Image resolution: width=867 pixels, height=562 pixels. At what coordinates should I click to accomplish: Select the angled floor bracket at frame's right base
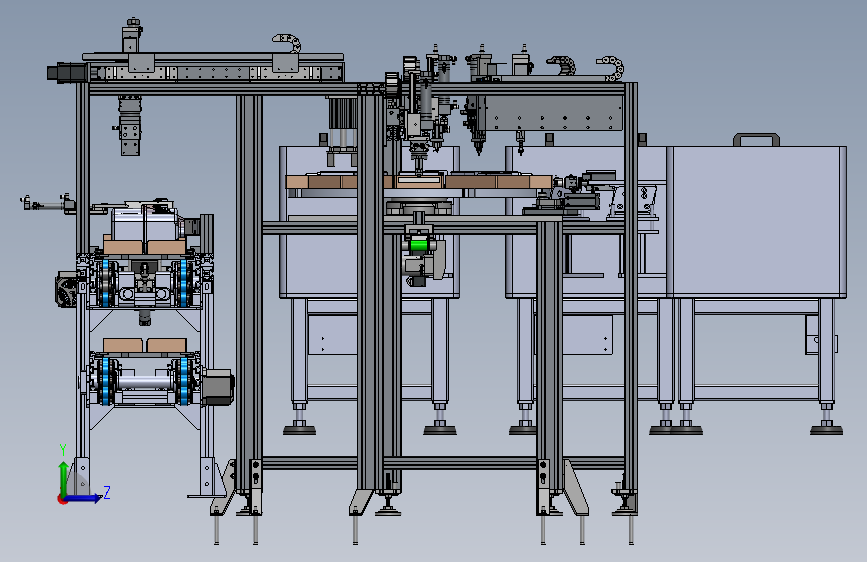click(576, 488)
